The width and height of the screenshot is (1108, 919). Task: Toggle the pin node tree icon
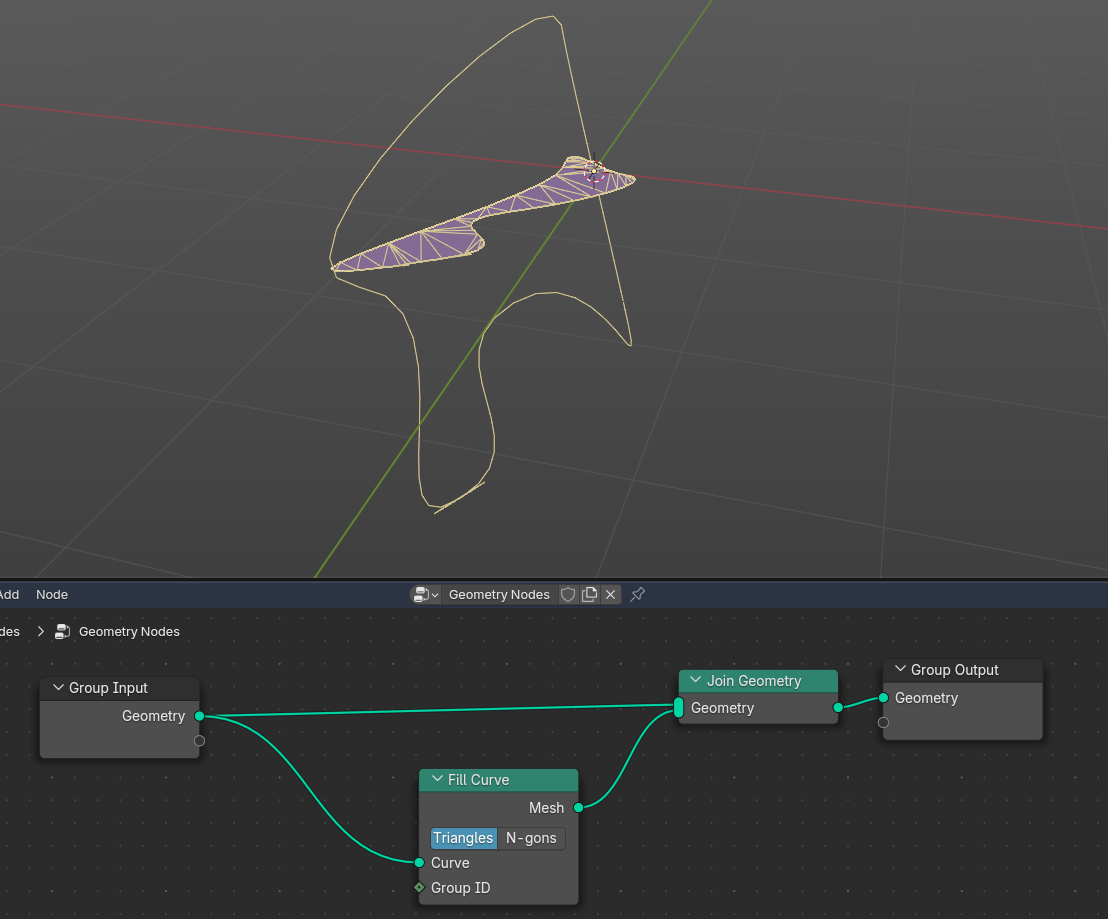coord(637,595)
